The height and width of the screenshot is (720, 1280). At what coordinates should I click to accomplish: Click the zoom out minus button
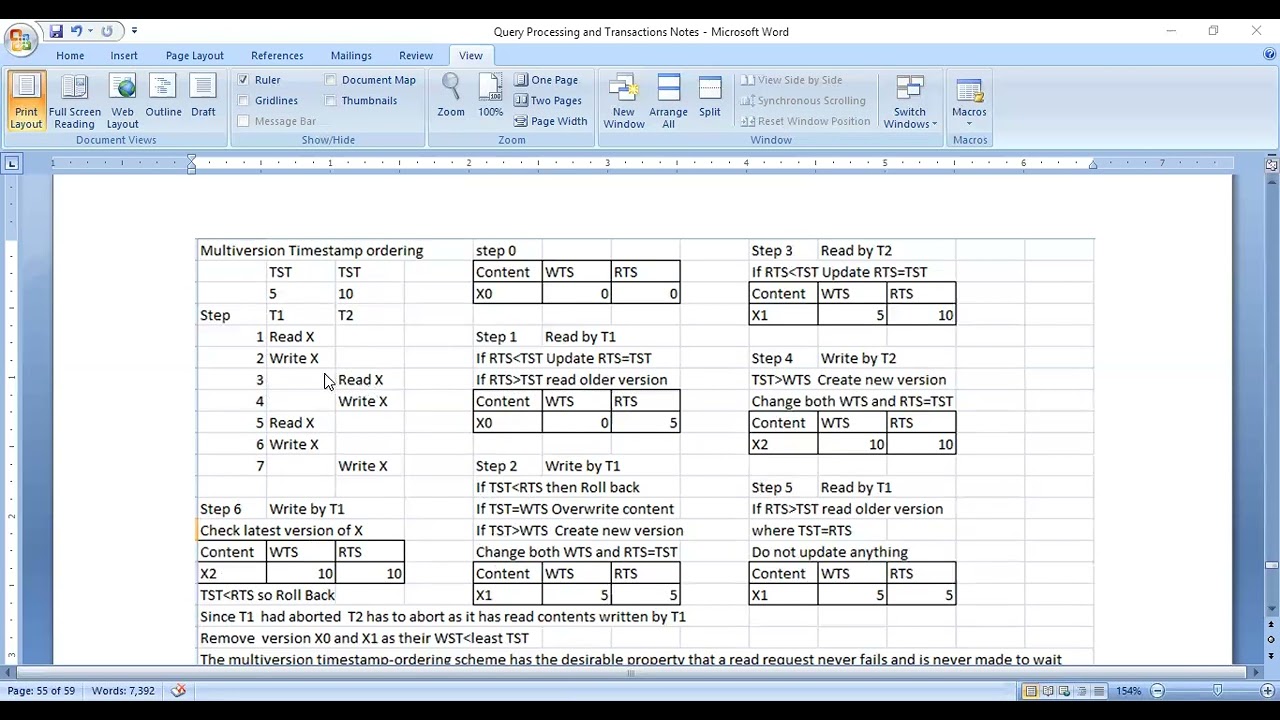pos(1157,691)
